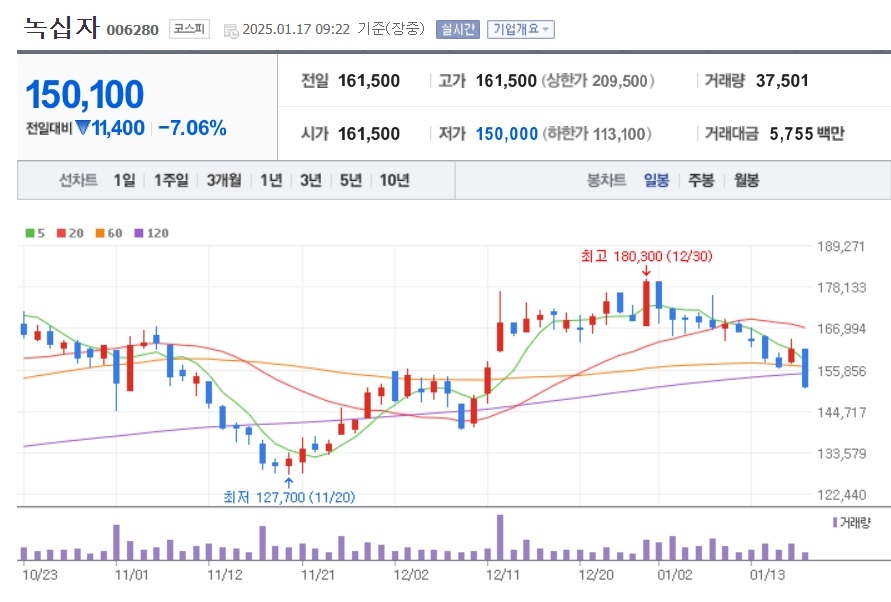
Task: Click the stock code 006280
Action: pyautogui.click(x=132, y=30)
